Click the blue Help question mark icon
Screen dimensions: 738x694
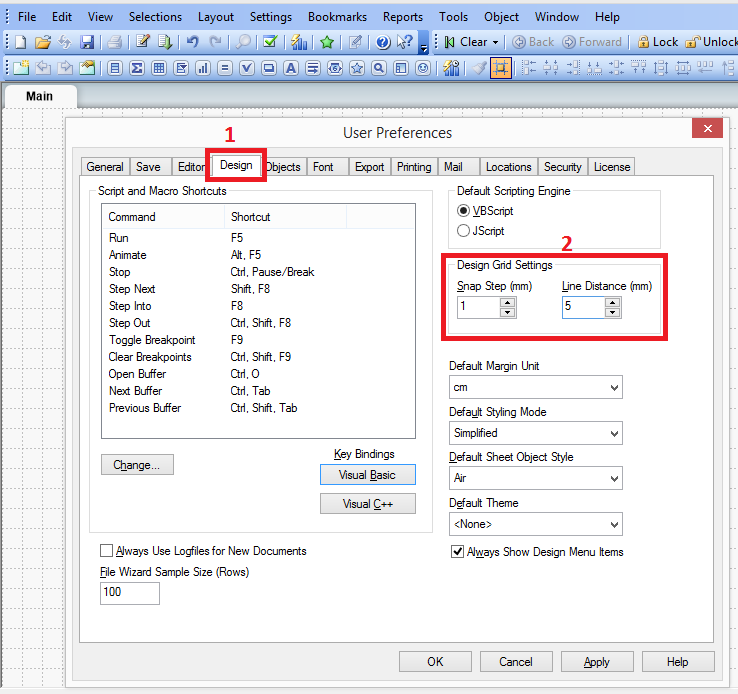[383, 42]
